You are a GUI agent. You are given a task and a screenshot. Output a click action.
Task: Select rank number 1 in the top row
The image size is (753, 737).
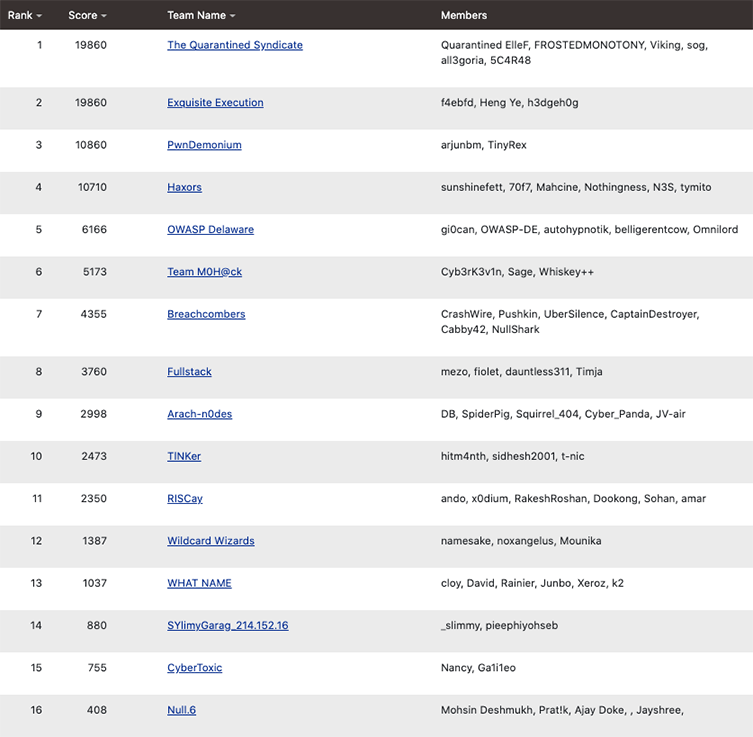(x=39, y=45)
